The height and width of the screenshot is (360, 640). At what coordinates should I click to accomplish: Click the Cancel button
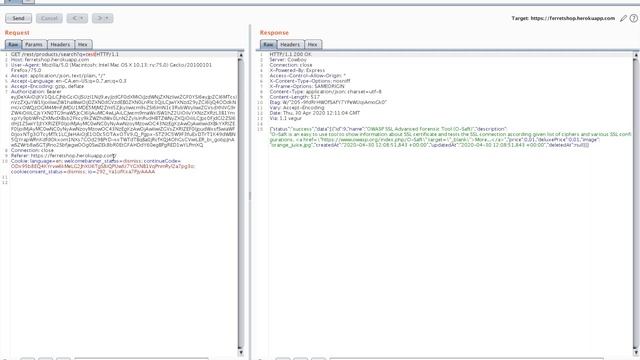coord(49,18)
